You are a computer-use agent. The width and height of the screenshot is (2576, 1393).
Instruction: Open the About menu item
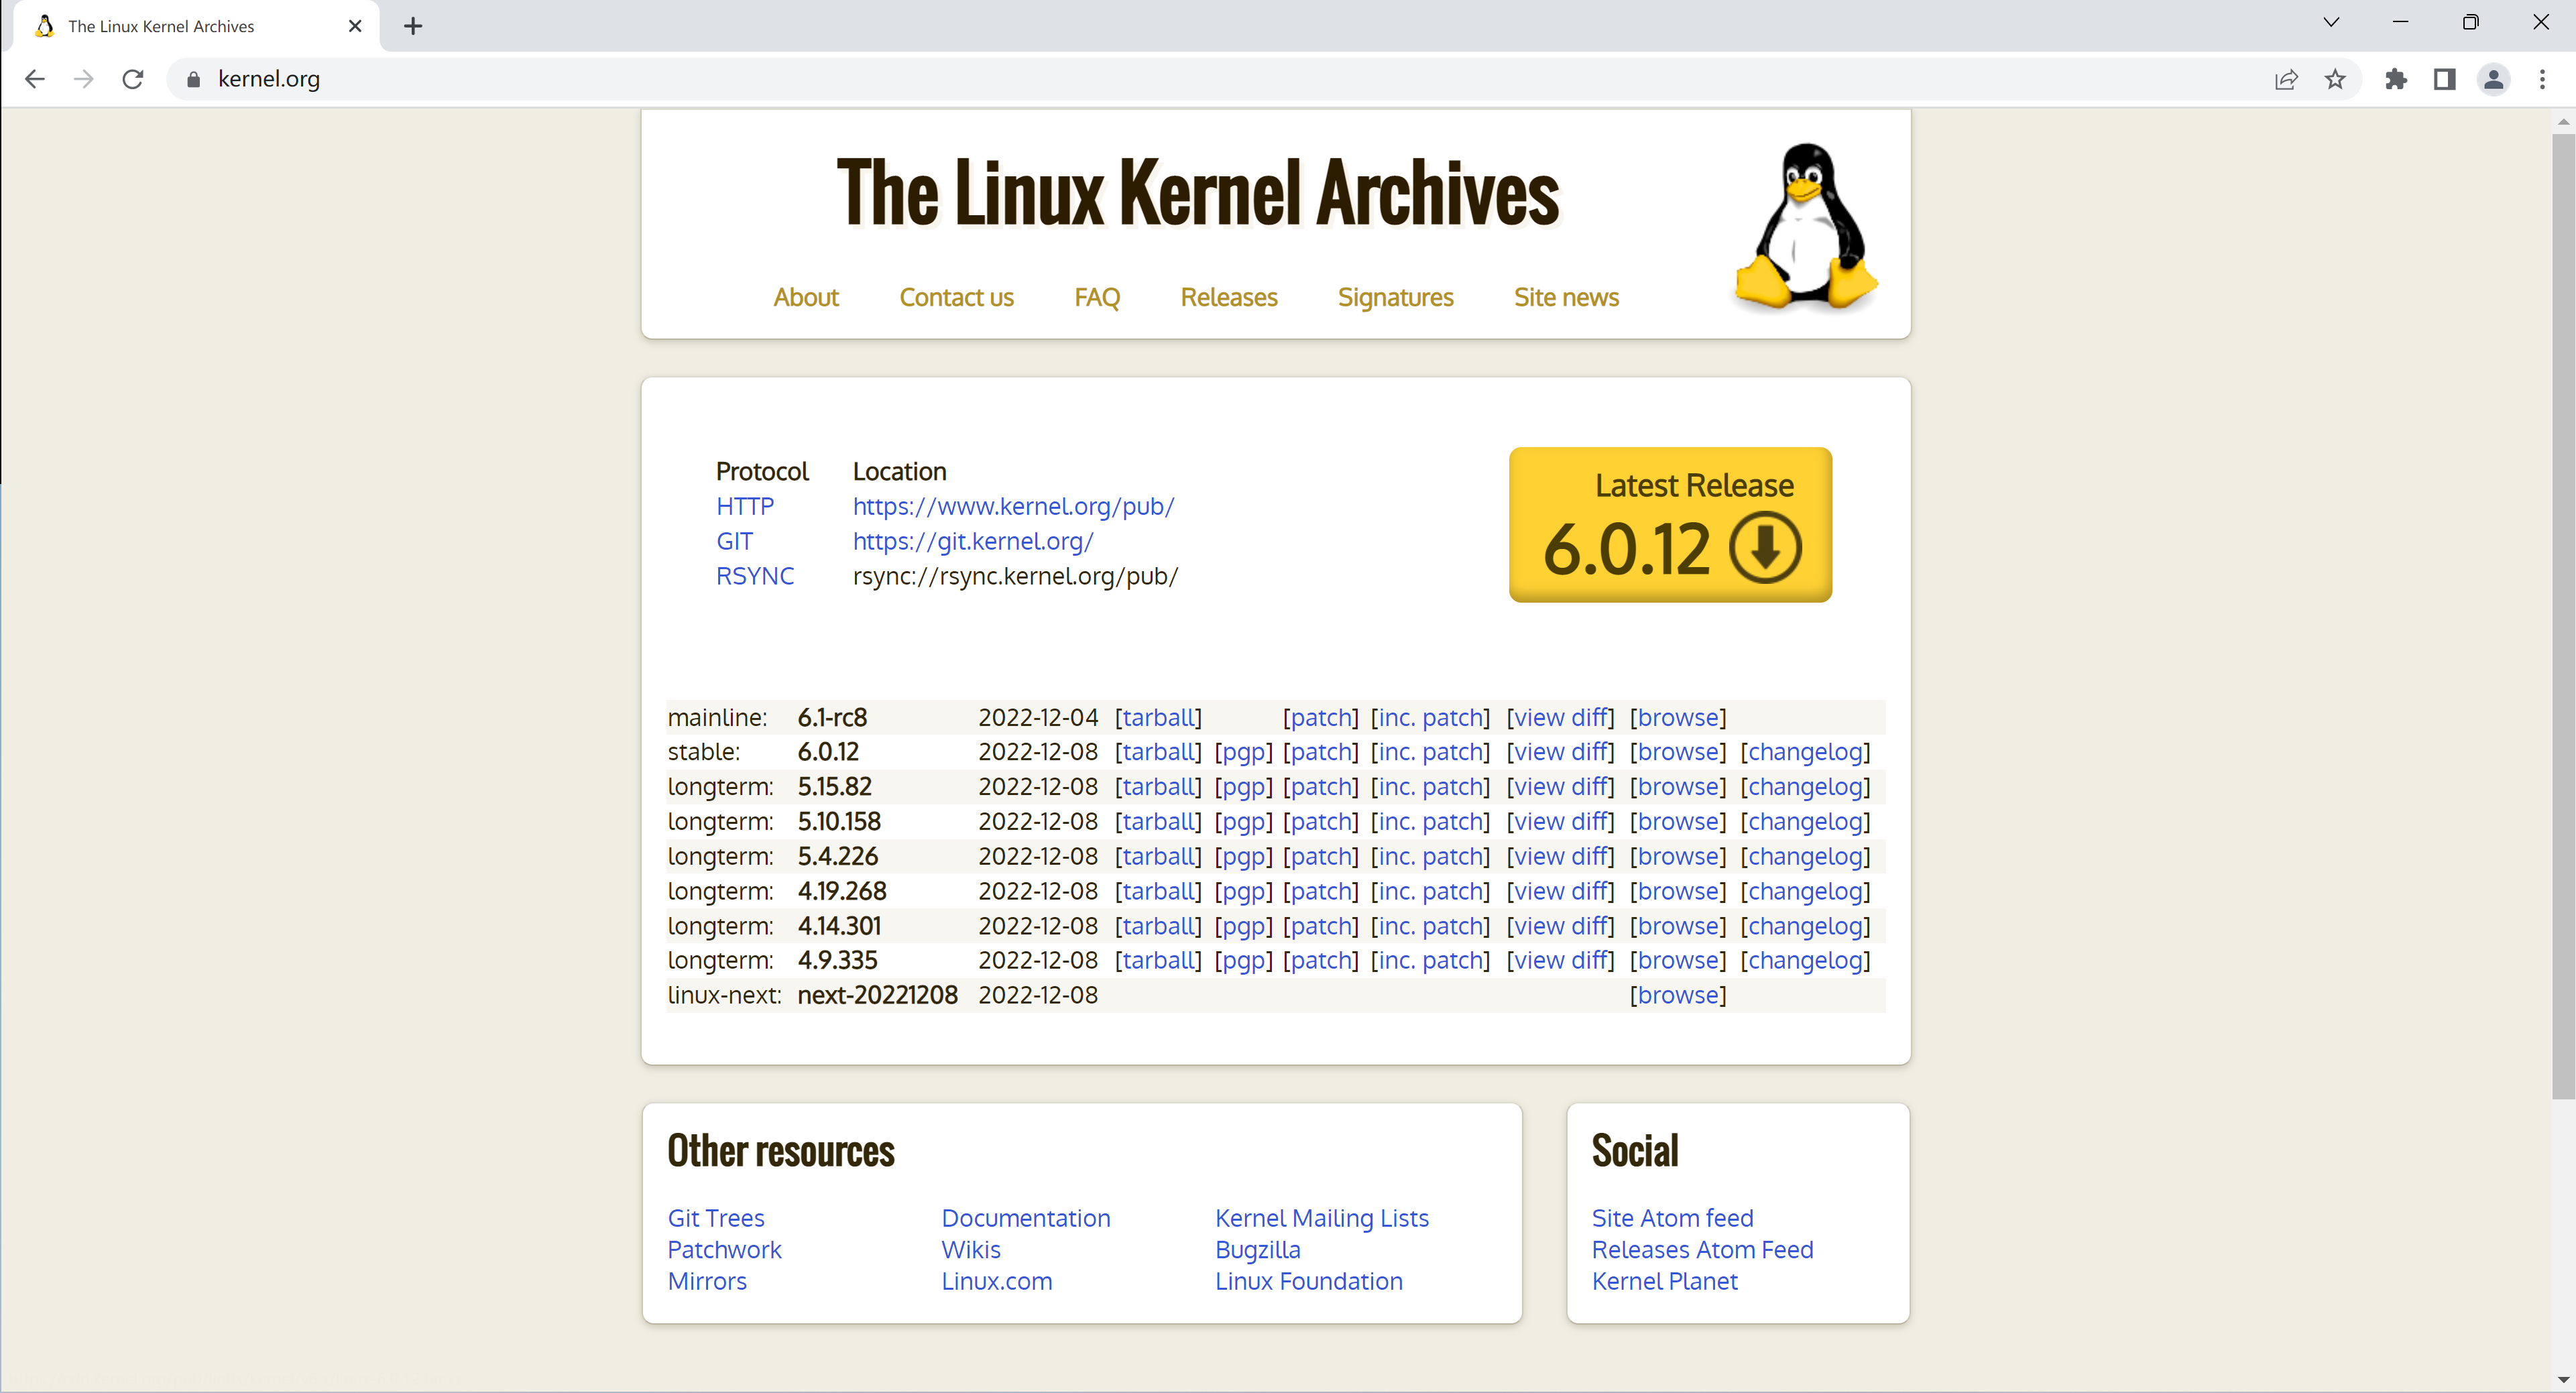pyautogui.click(x=806, y=297)
